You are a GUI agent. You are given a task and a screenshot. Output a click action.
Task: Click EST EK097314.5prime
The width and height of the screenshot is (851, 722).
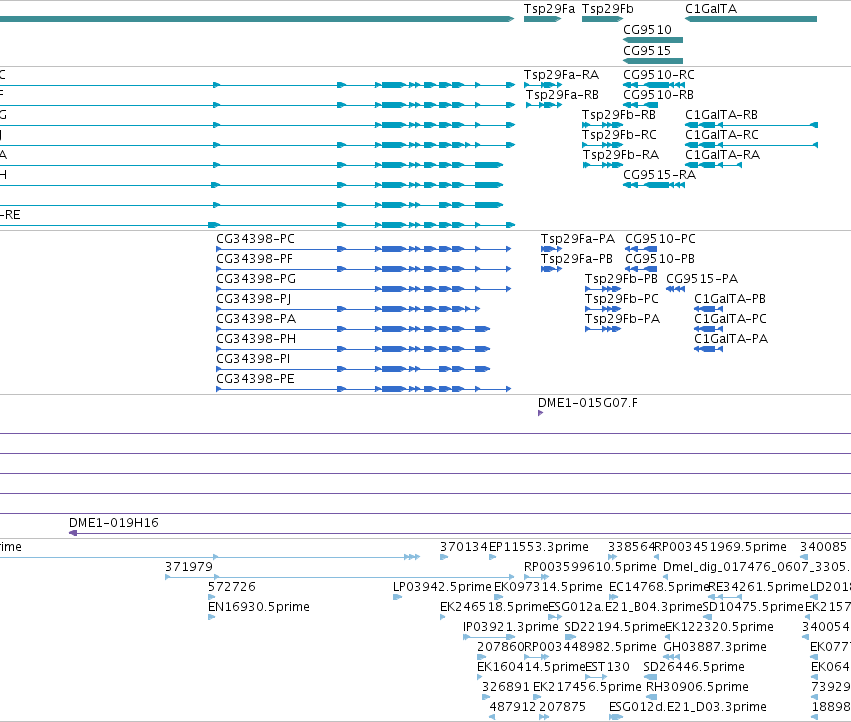click(x=548, y=587)
